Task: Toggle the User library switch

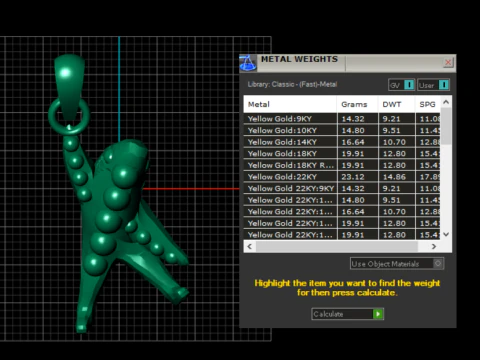Action: (x=433, y=85)
